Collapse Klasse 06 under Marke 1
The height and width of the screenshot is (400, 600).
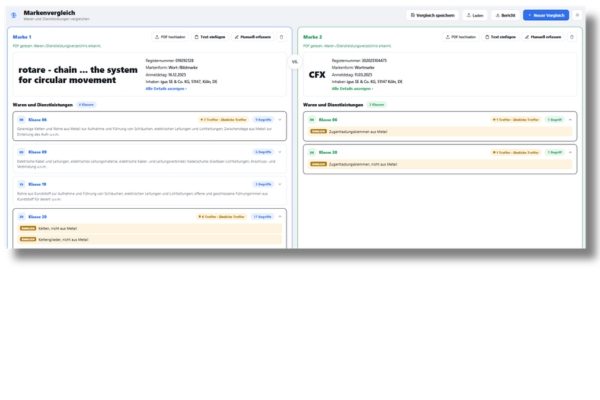coord(280,120)
